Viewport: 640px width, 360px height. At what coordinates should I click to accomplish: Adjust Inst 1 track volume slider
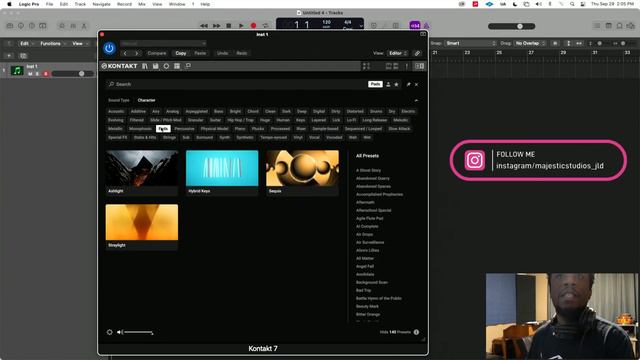[x=73, y=73]
